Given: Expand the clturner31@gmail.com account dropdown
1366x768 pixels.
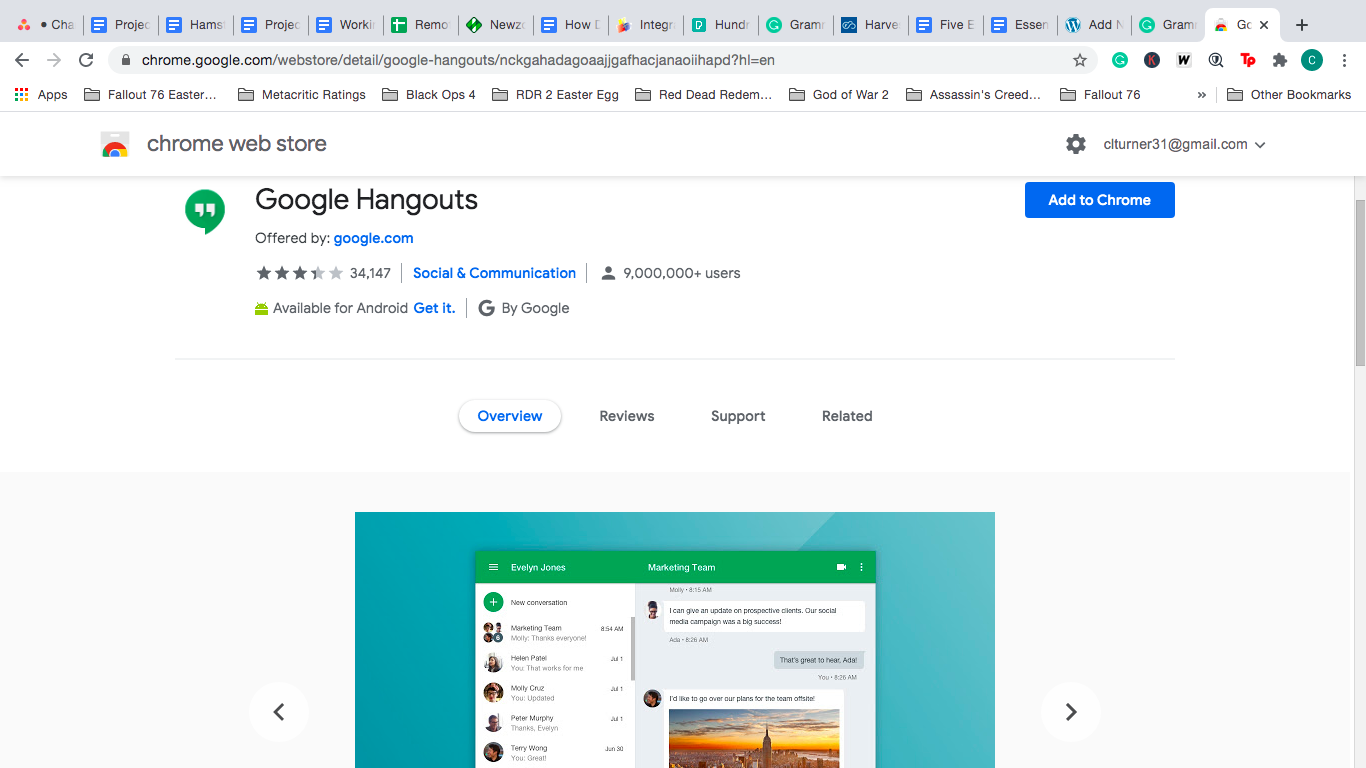Looking at the screenshot, I should [1185, 144].
